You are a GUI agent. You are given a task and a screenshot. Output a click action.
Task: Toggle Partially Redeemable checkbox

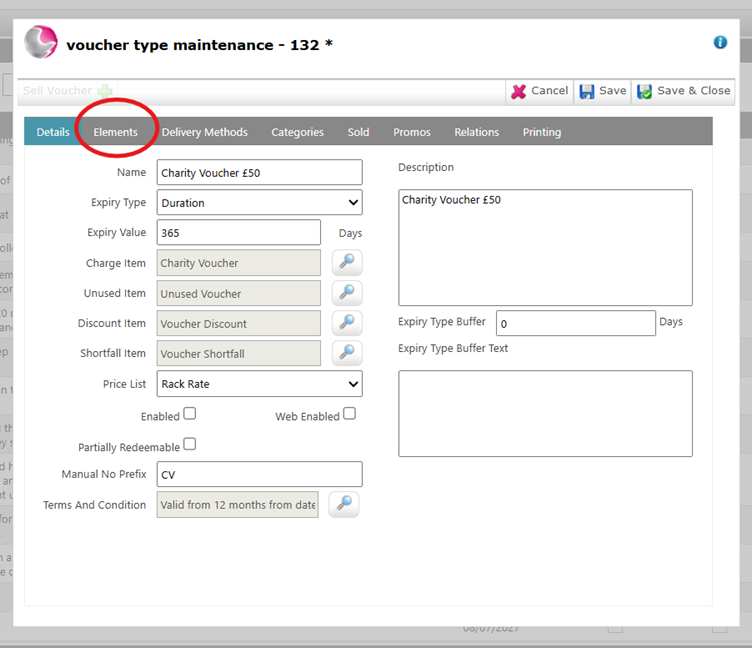190,444
